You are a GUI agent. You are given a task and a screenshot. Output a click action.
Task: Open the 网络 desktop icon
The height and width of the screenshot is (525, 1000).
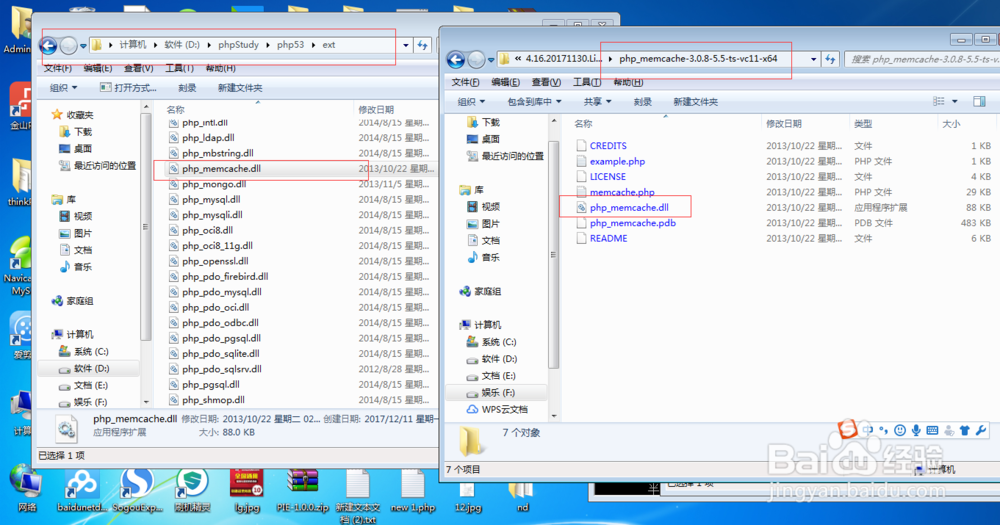(x=26, y=489)
